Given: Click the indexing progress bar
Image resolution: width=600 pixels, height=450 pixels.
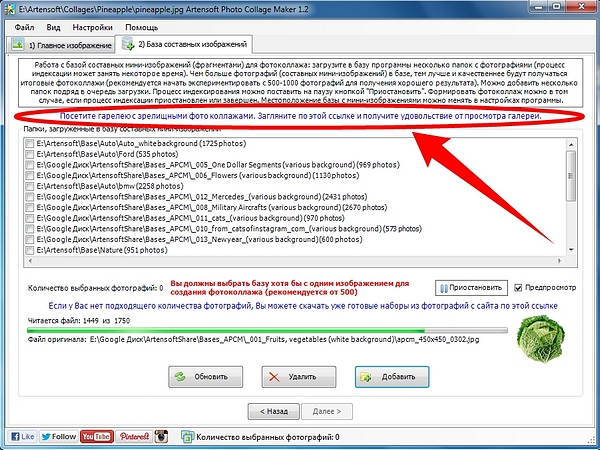Looking at the screenshot, I should point(267,330).
